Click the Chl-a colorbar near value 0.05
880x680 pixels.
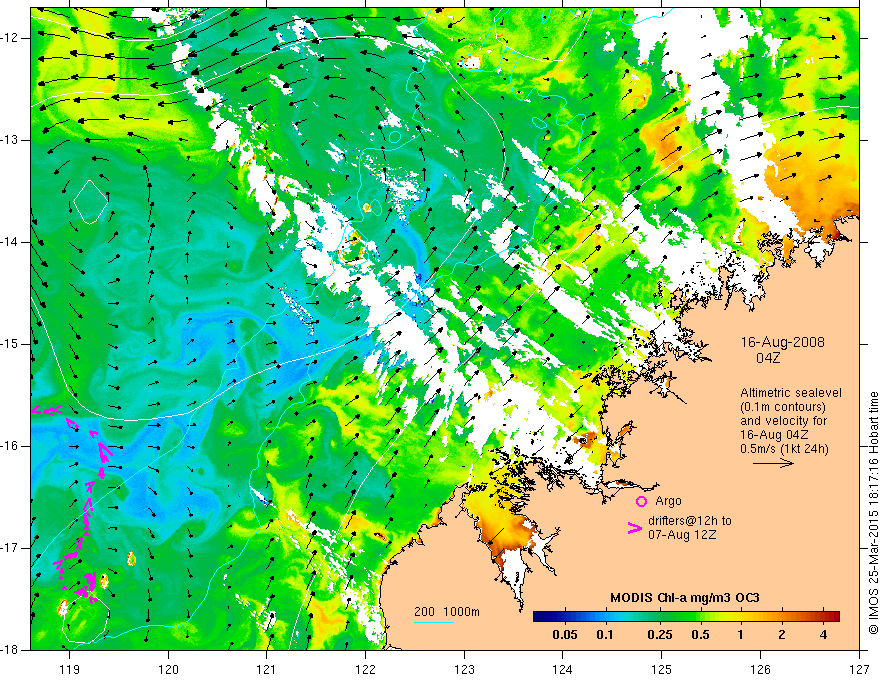pyautogui.click(x=565, y=617)
